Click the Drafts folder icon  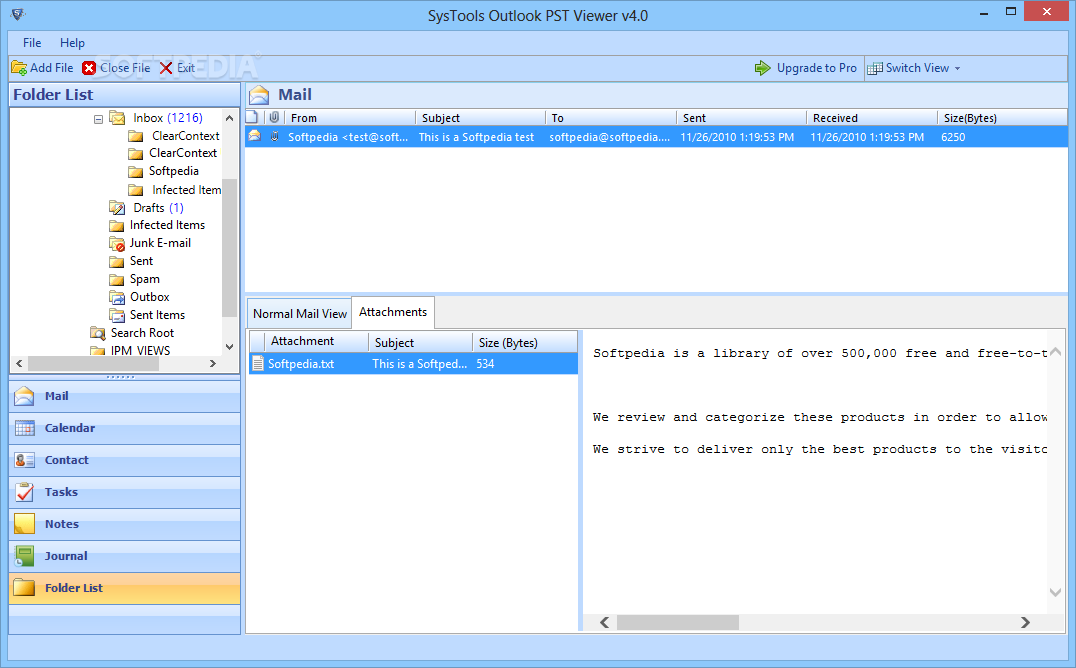pos(117,207)
